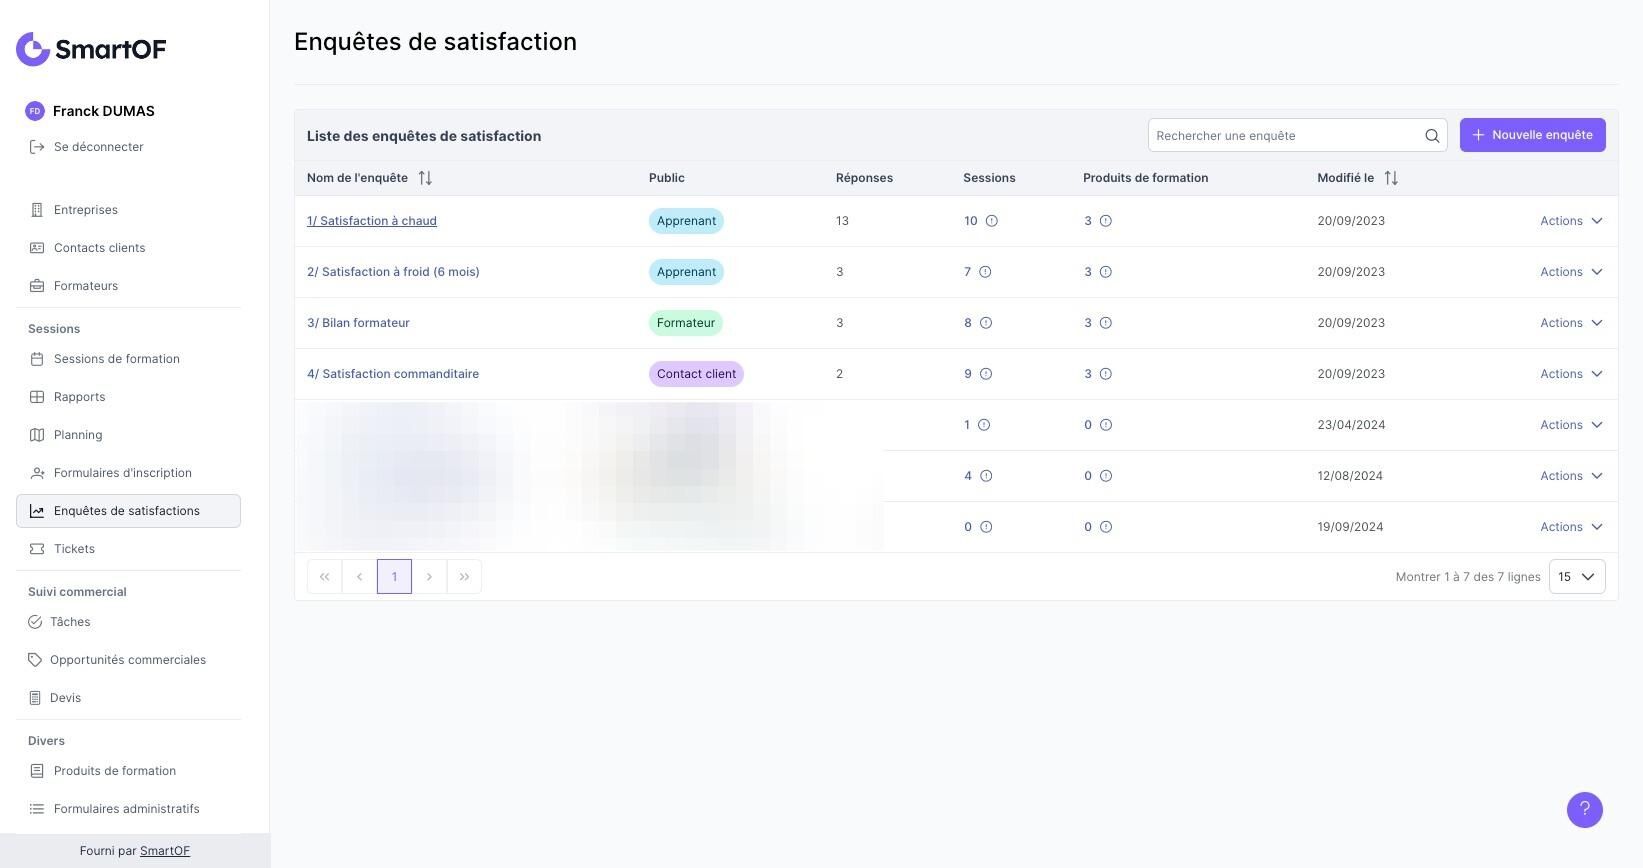Open Actions menu for Bilan formateur
The height and width of the screenshot is (868, 1643).
1571,323
